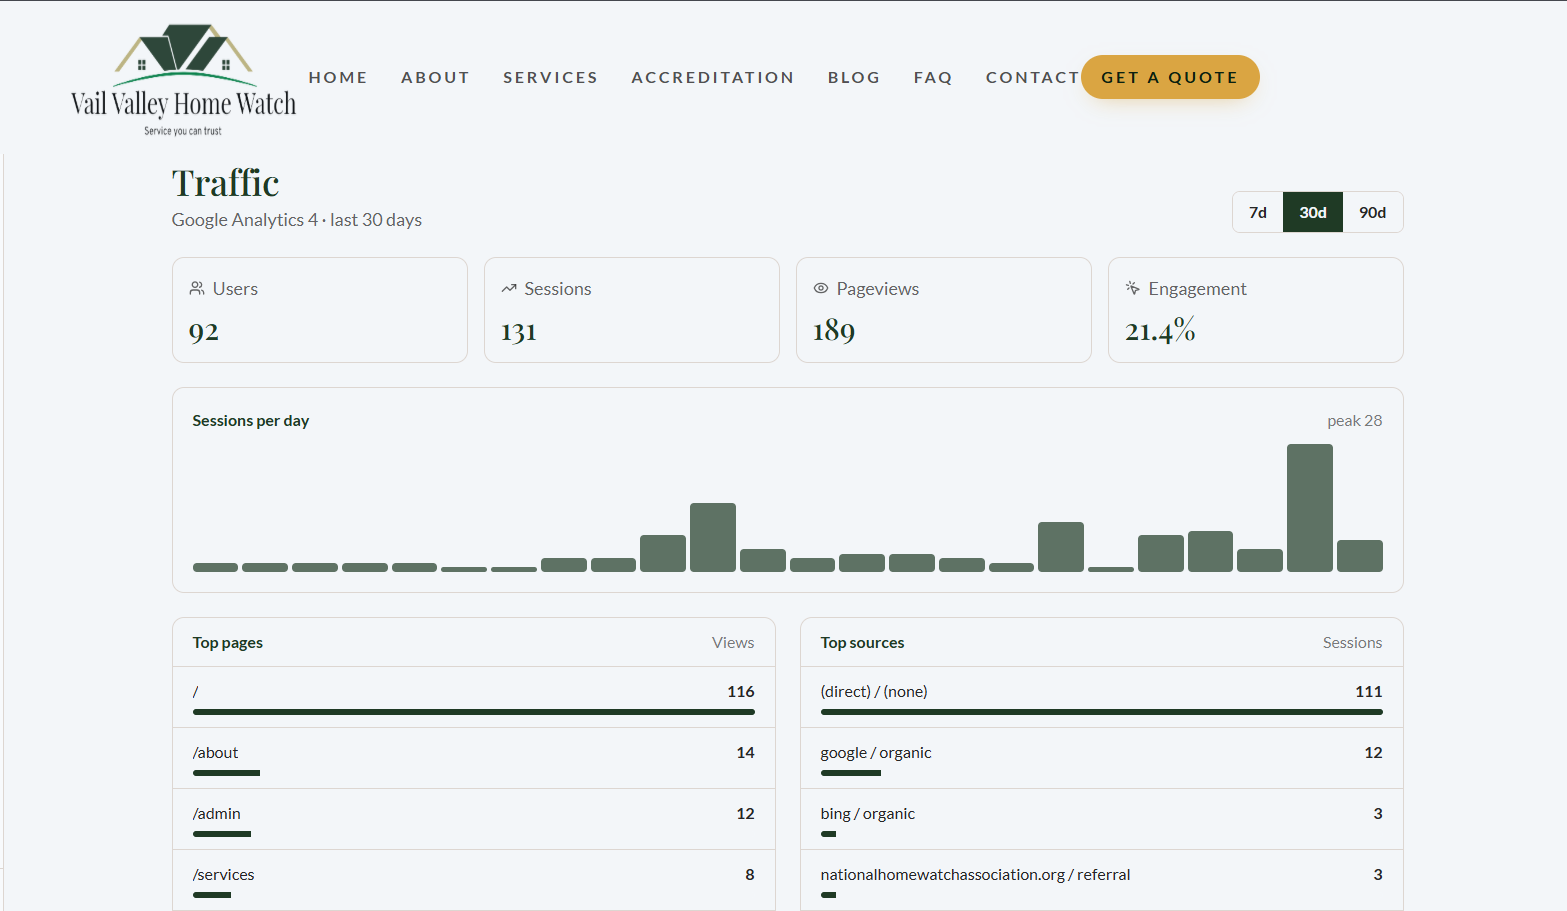The width and height of the screenshot is (1567, 911).
Task: Visit the Blog nav item
Action: pos(854,77)
